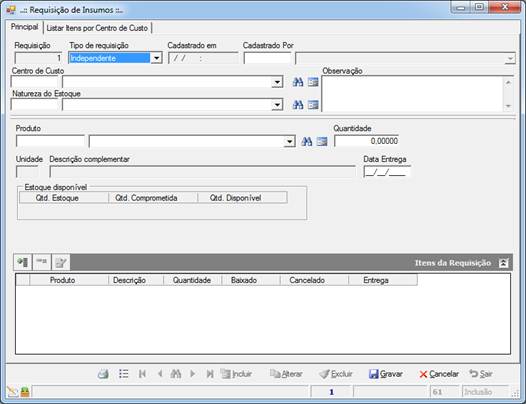The height and width of the screenshot is (404, 526).
Task: Search Centro de Custo with binoculars icon
Action: [298, 82]
